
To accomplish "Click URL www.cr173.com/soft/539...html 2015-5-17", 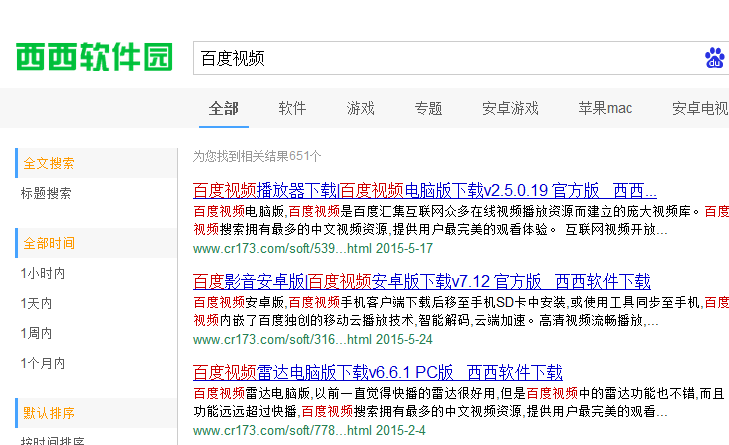I will pyautogui.click(x=313, y=248).
